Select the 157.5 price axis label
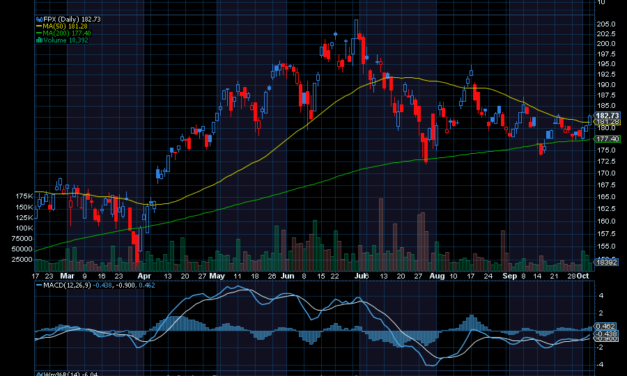Screen dimensions: 627x376 (606, 234)
